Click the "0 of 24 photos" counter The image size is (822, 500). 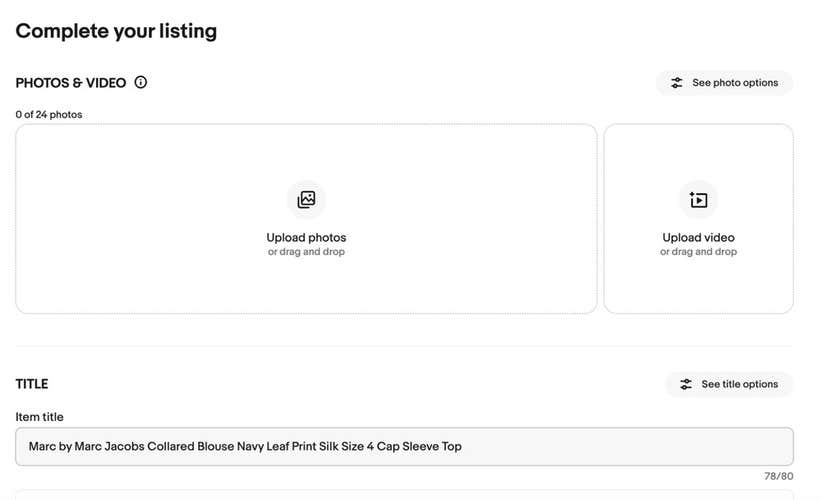tap(49, 115)
